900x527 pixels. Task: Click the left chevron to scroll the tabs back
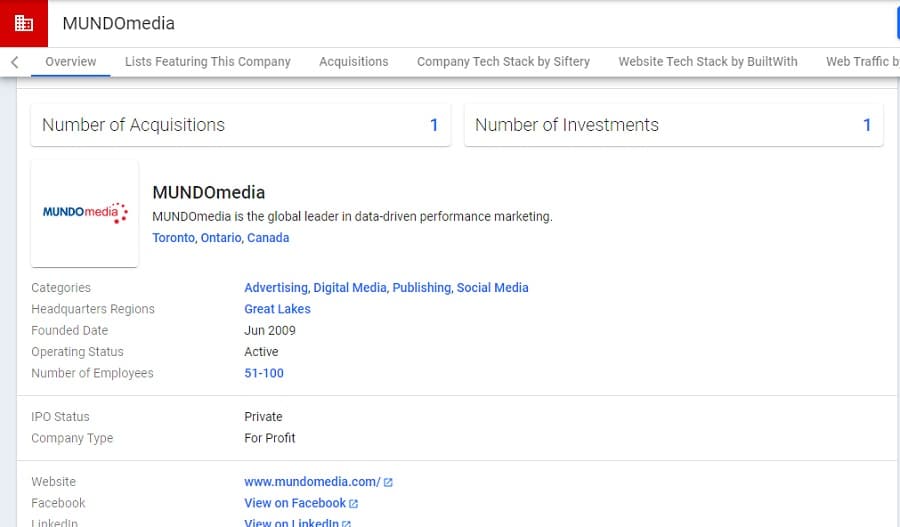[15, 62]
